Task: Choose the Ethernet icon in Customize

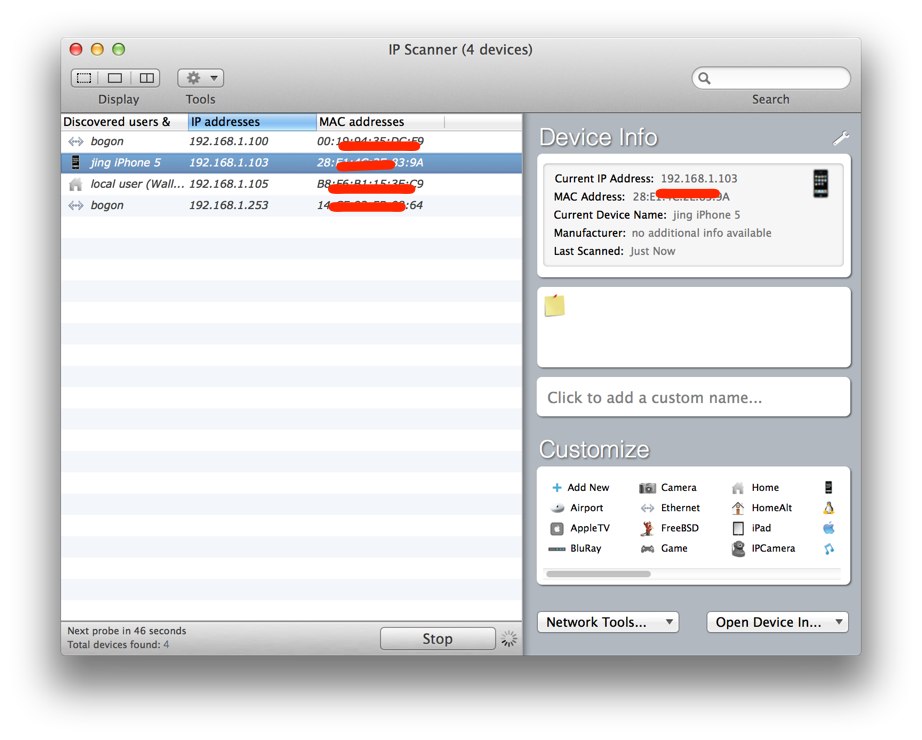Action: pyautogui.click(x=670, y=508)
